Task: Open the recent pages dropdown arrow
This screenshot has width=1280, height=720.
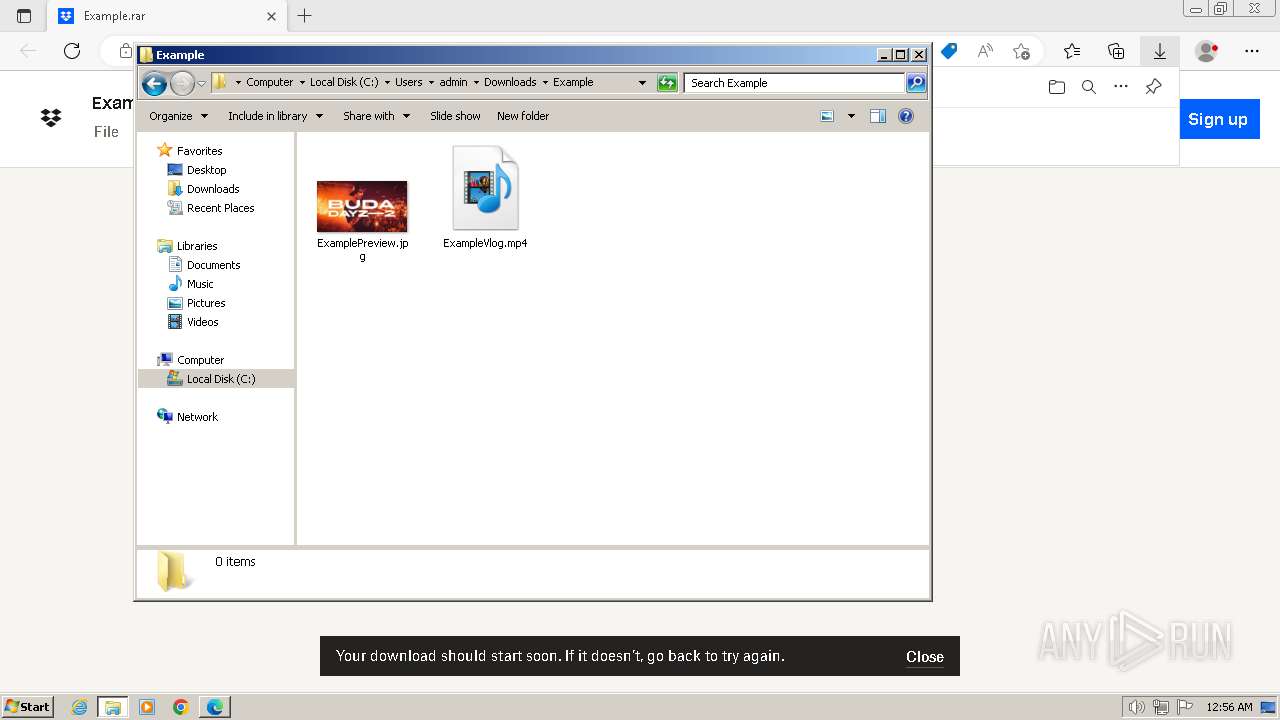Action: click(x=201, y=83)
